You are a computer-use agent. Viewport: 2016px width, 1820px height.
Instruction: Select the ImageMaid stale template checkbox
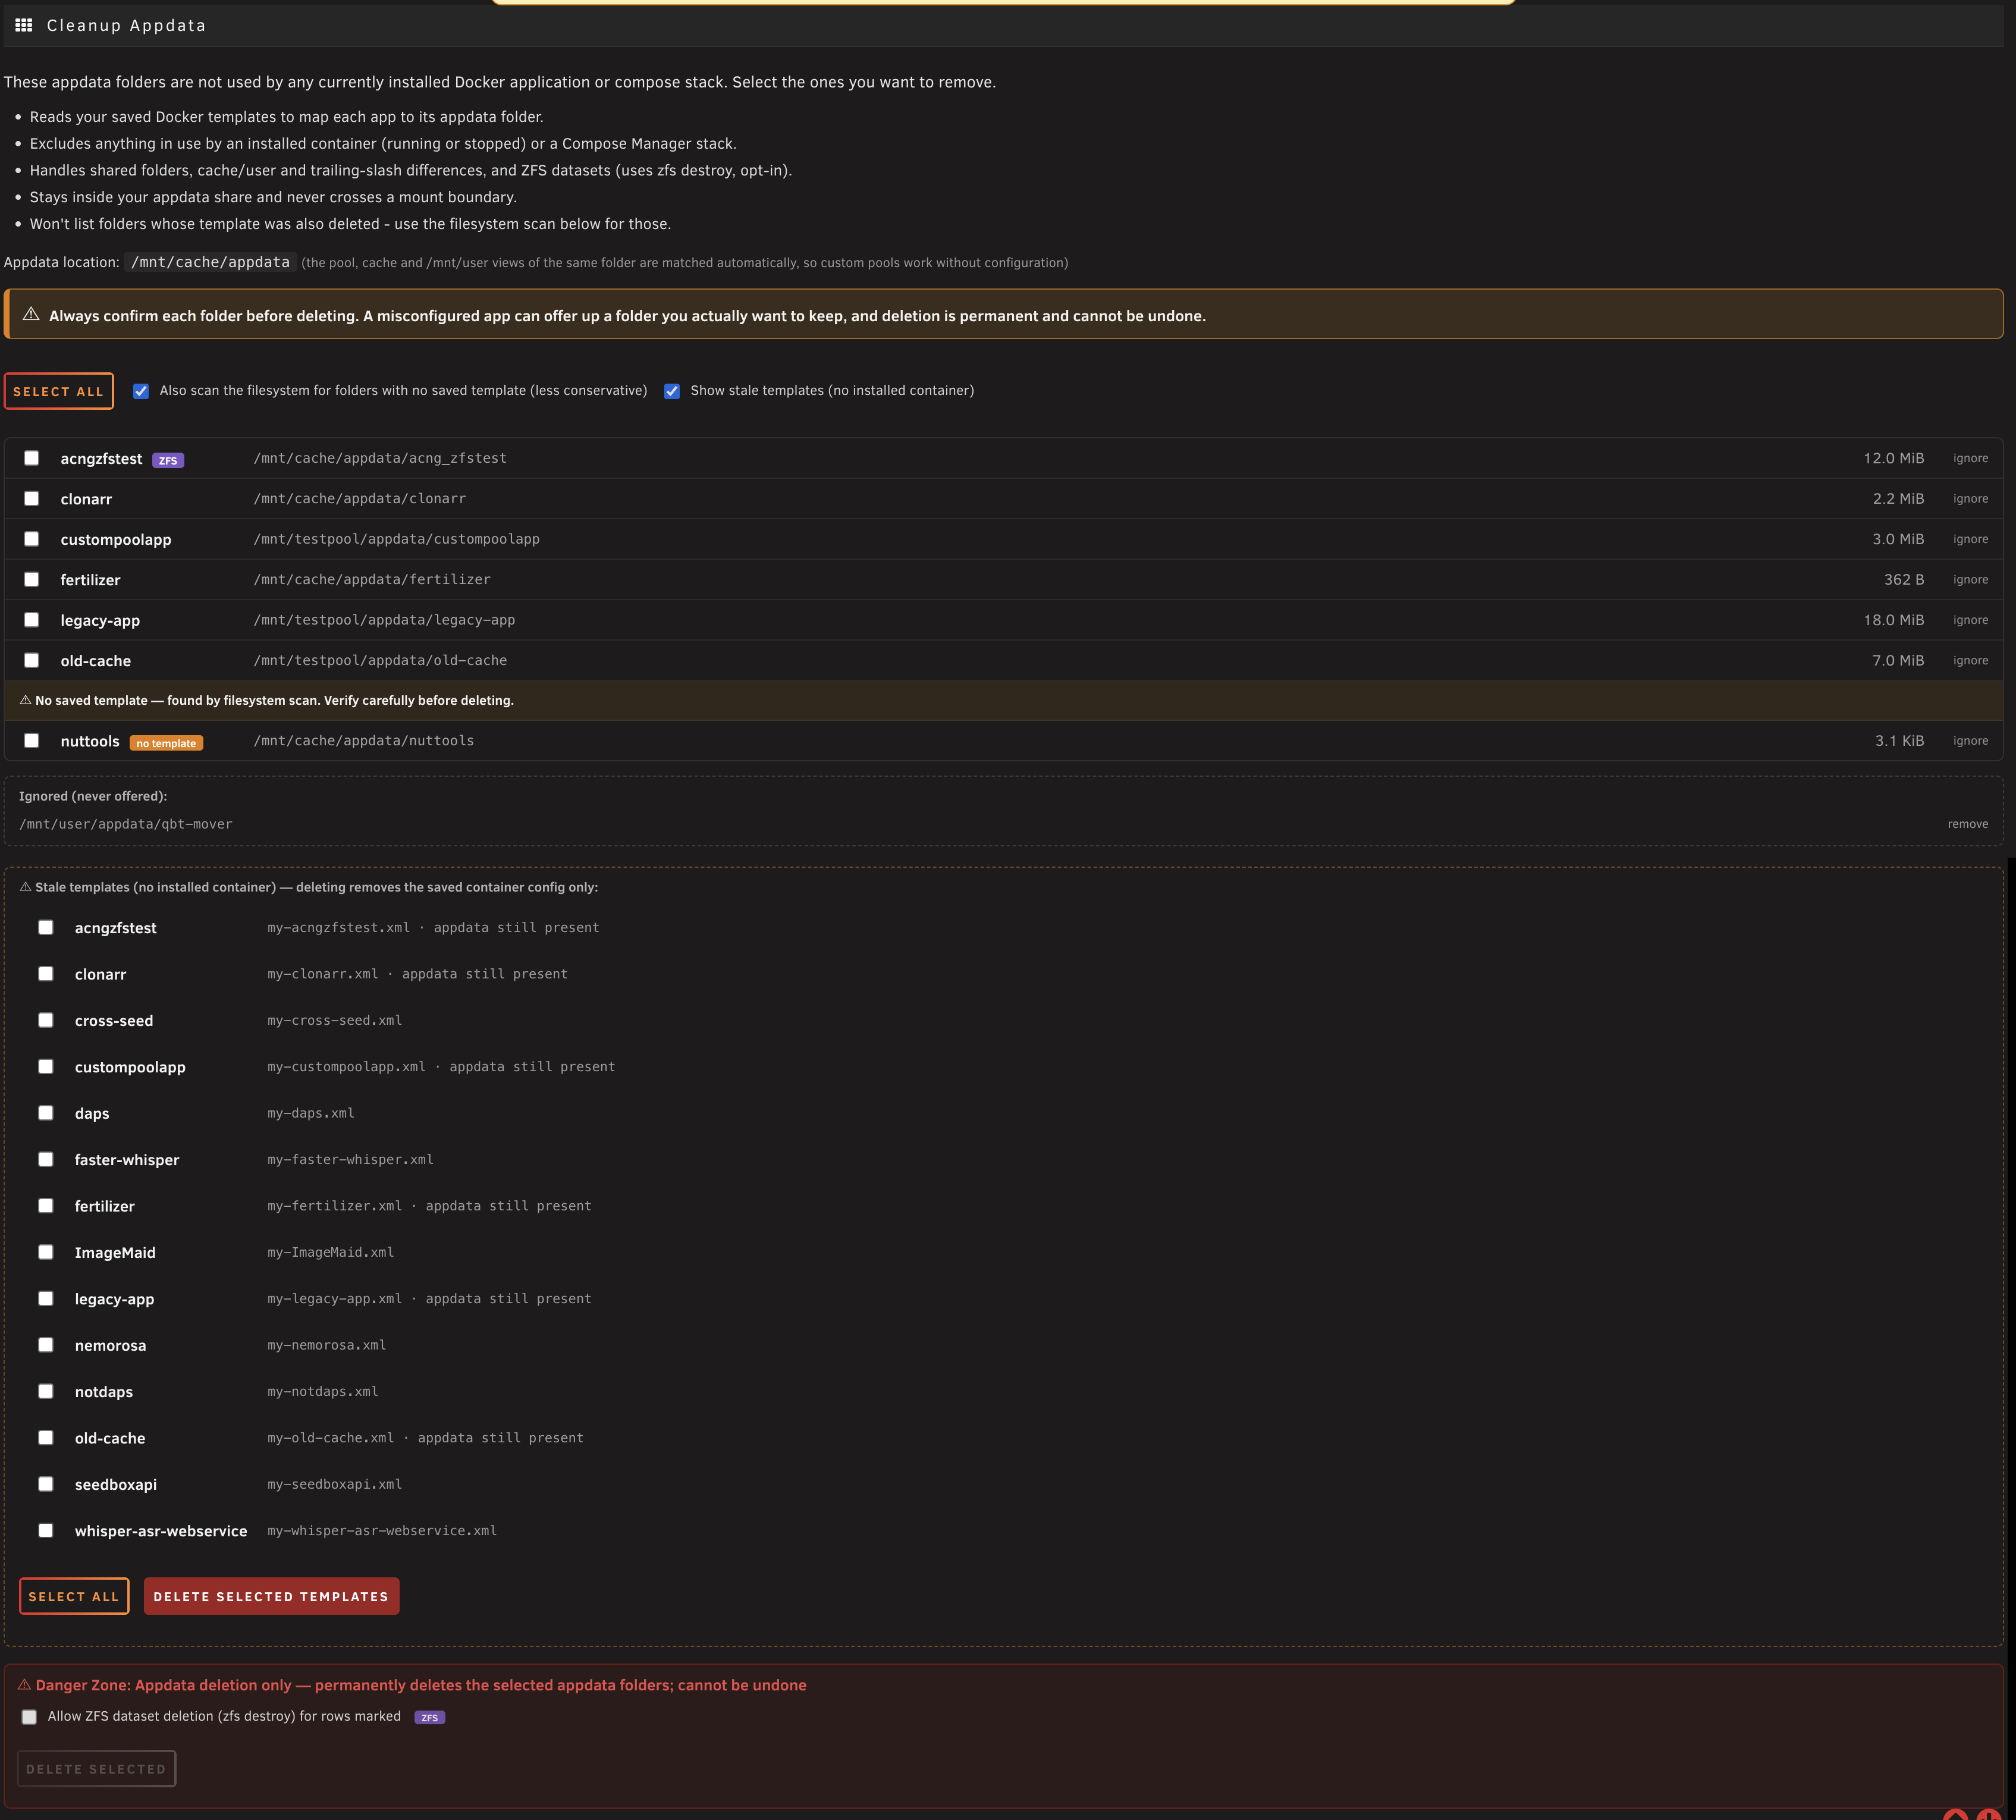(46, 1252)
